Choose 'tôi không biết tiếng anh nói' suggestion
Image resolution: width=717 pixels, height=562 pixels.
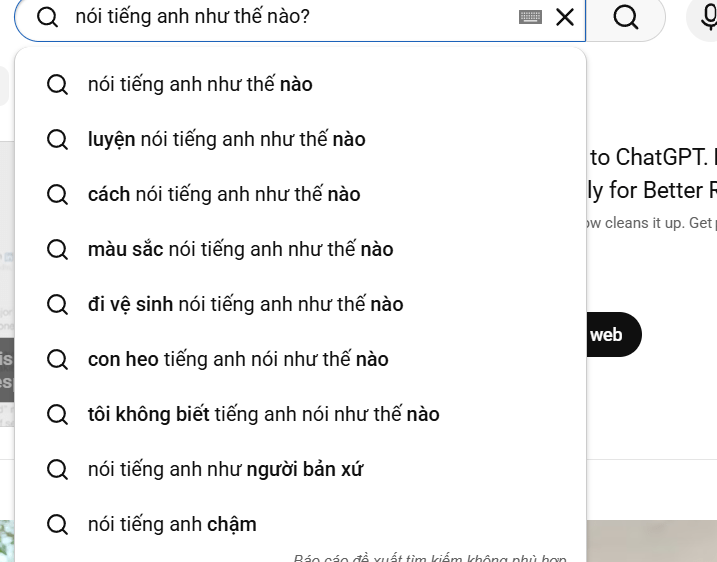(x=263, y=415)
